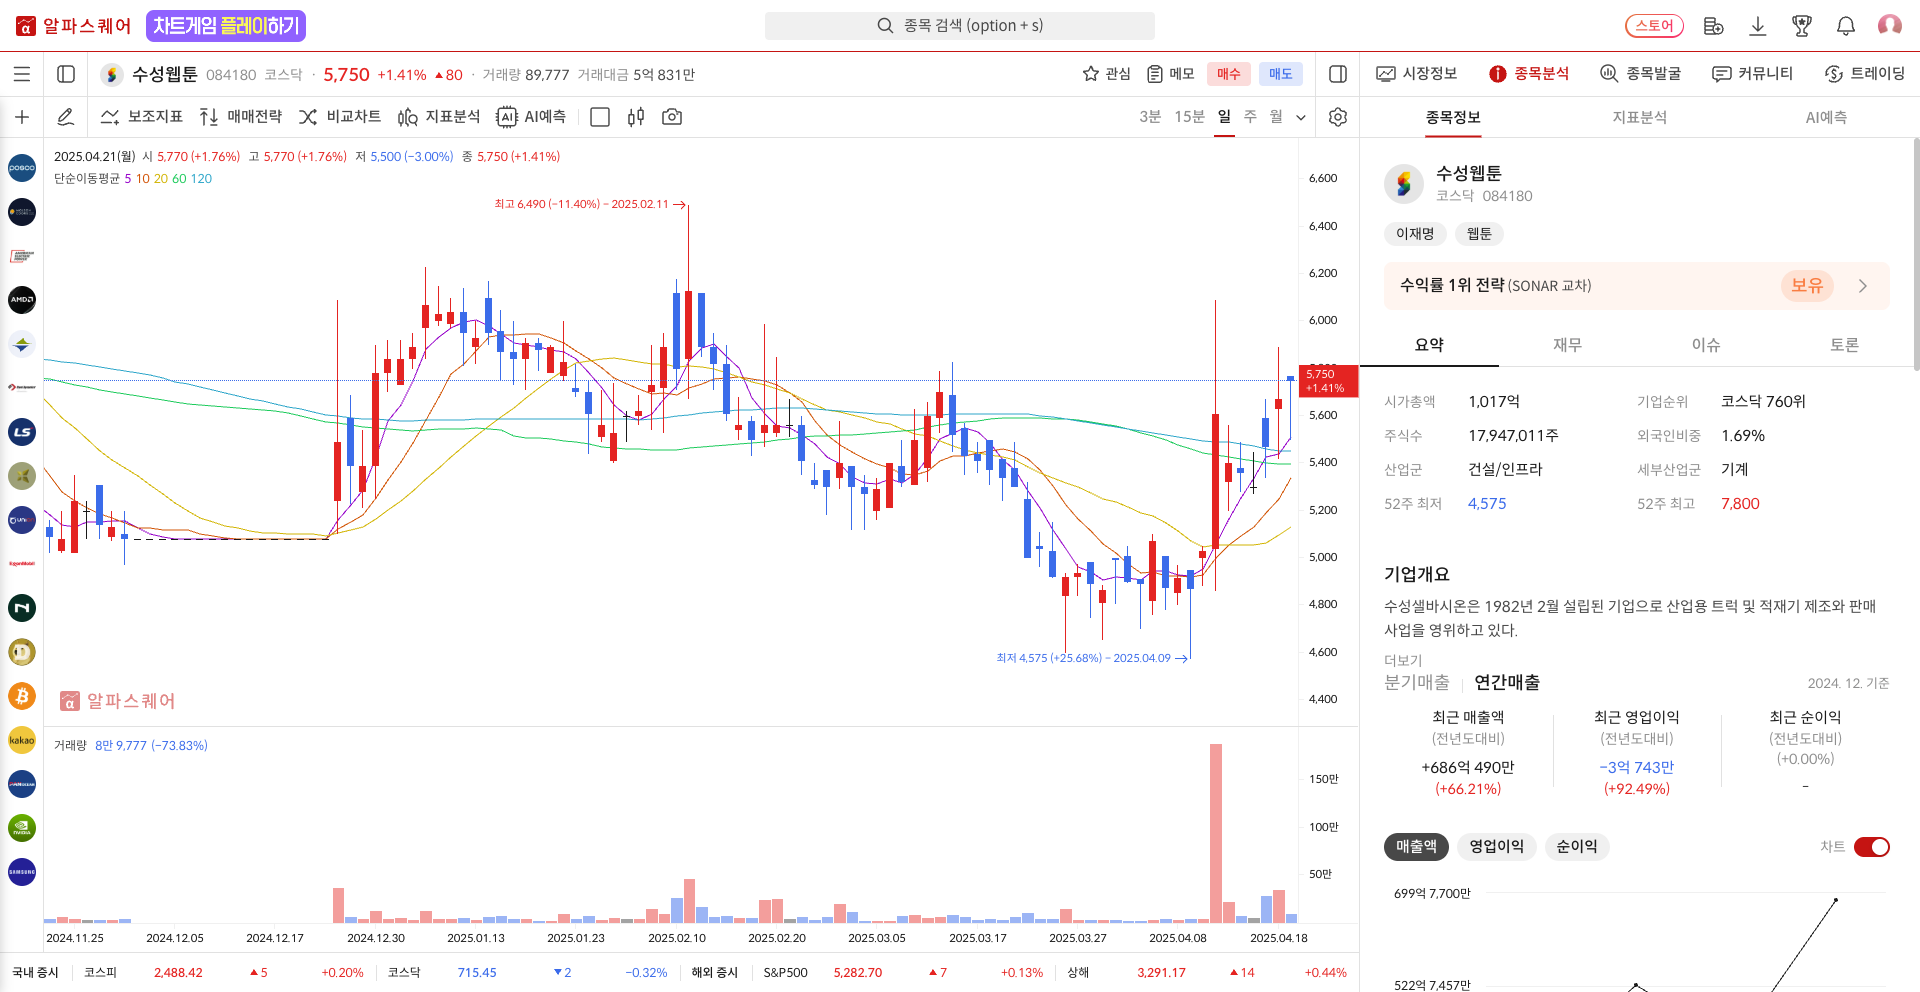Expand the timeframe dropdown chevron

pos(1301,117)
